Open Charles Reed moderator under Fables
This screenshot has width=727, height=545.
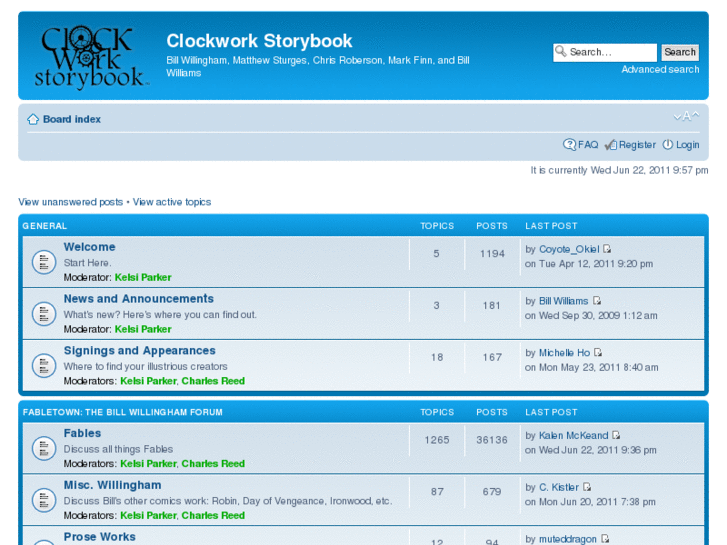213,464
